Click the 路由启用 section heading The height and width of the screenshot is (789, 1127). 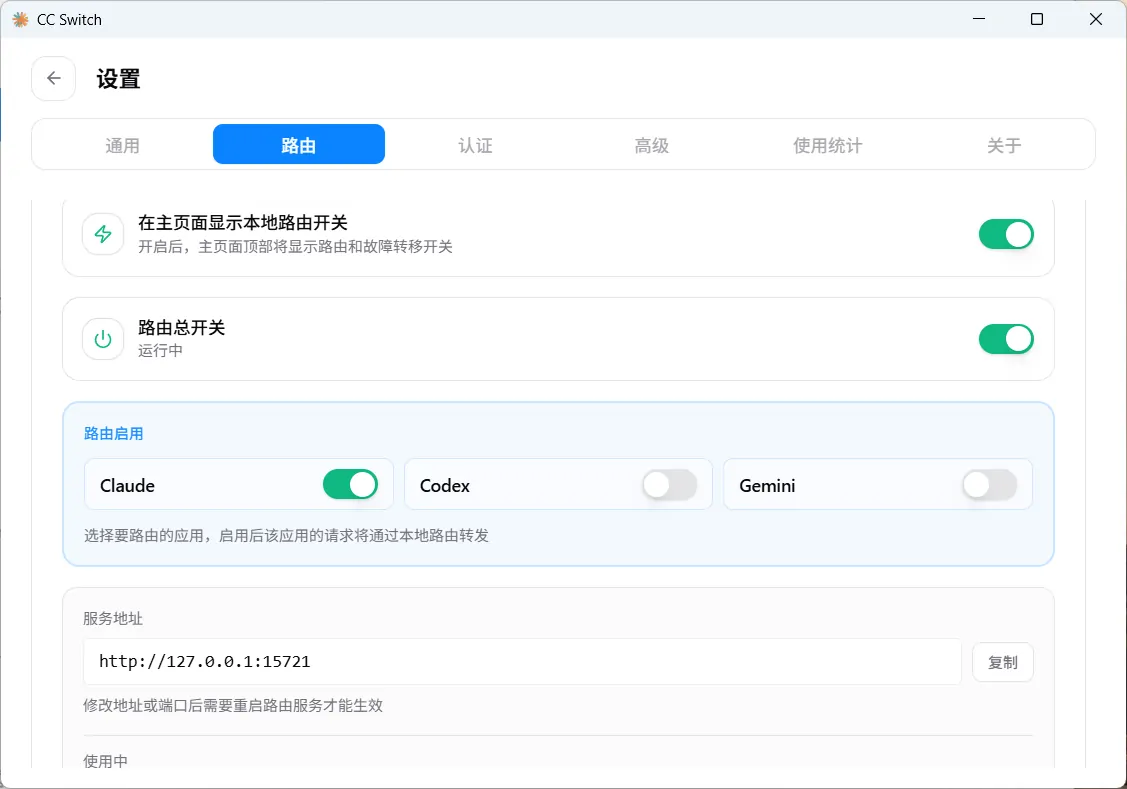click(114, 433)
